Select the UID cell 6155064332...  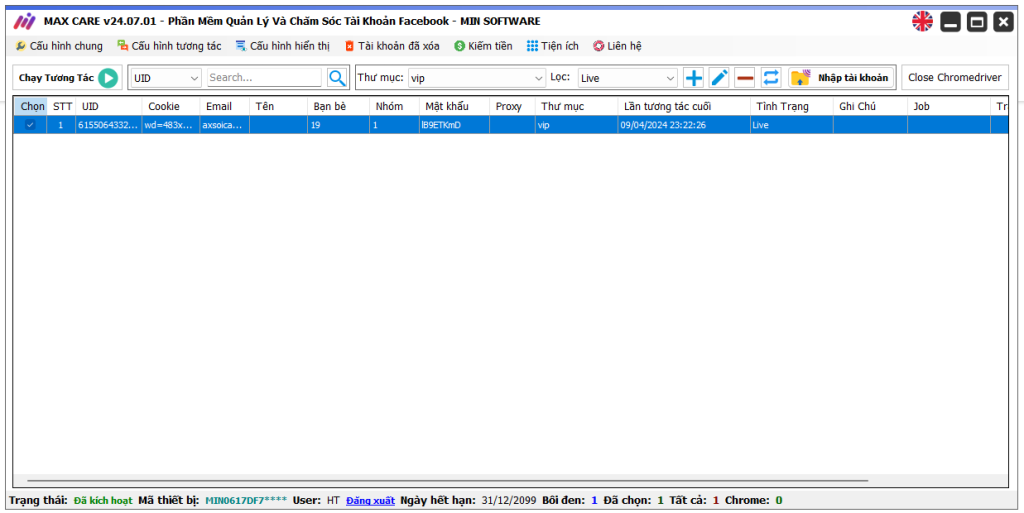click(109, 125)
